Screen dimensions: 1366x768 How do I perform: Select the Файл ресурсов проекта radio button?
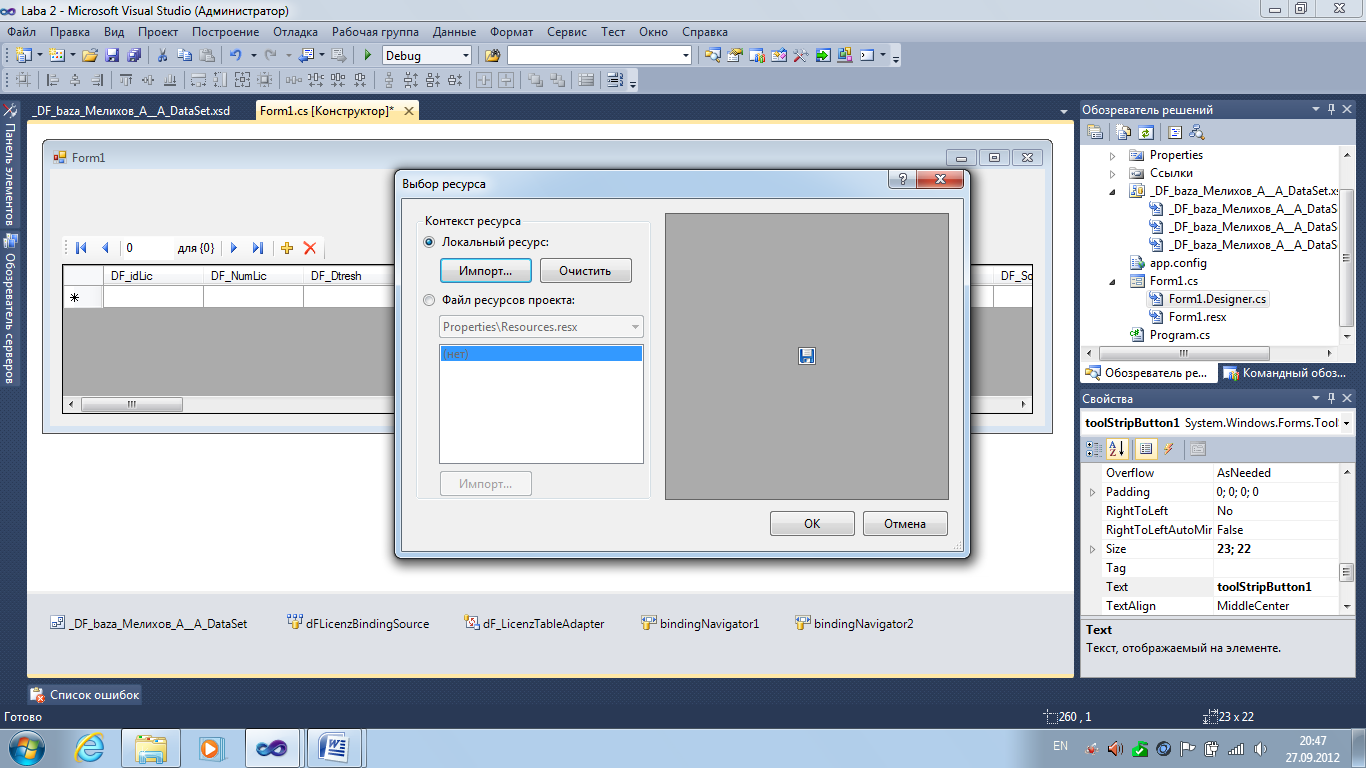click(430, 300)
